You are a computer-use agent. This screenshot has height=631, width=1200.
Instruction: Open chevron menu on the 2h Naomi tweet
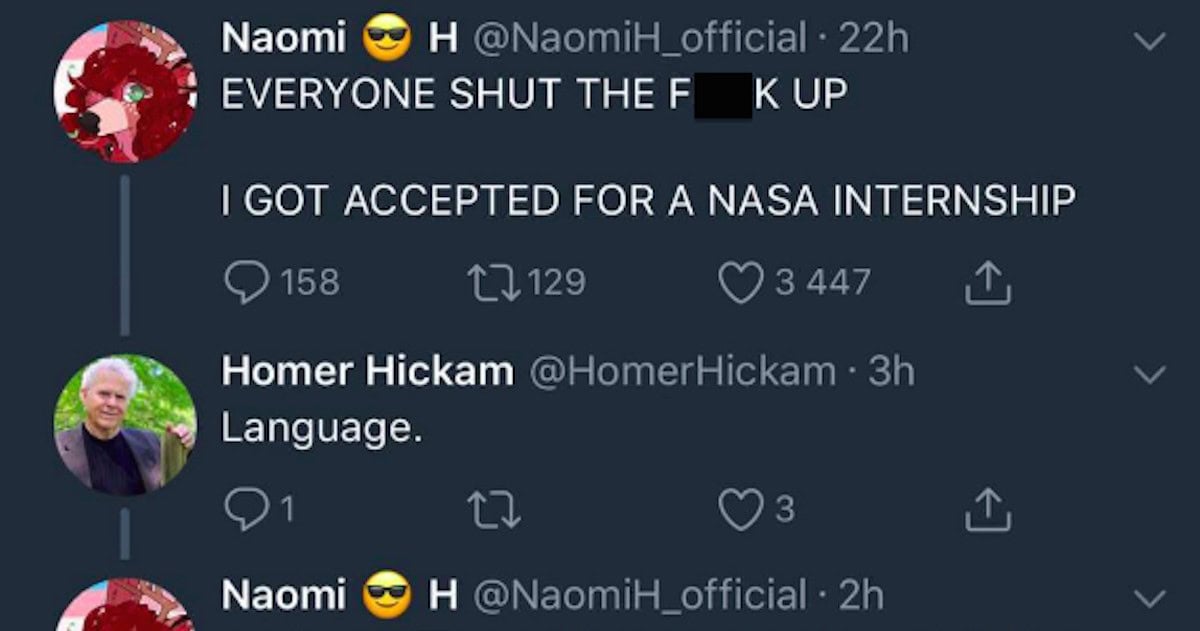click(x=1152, y=597)
